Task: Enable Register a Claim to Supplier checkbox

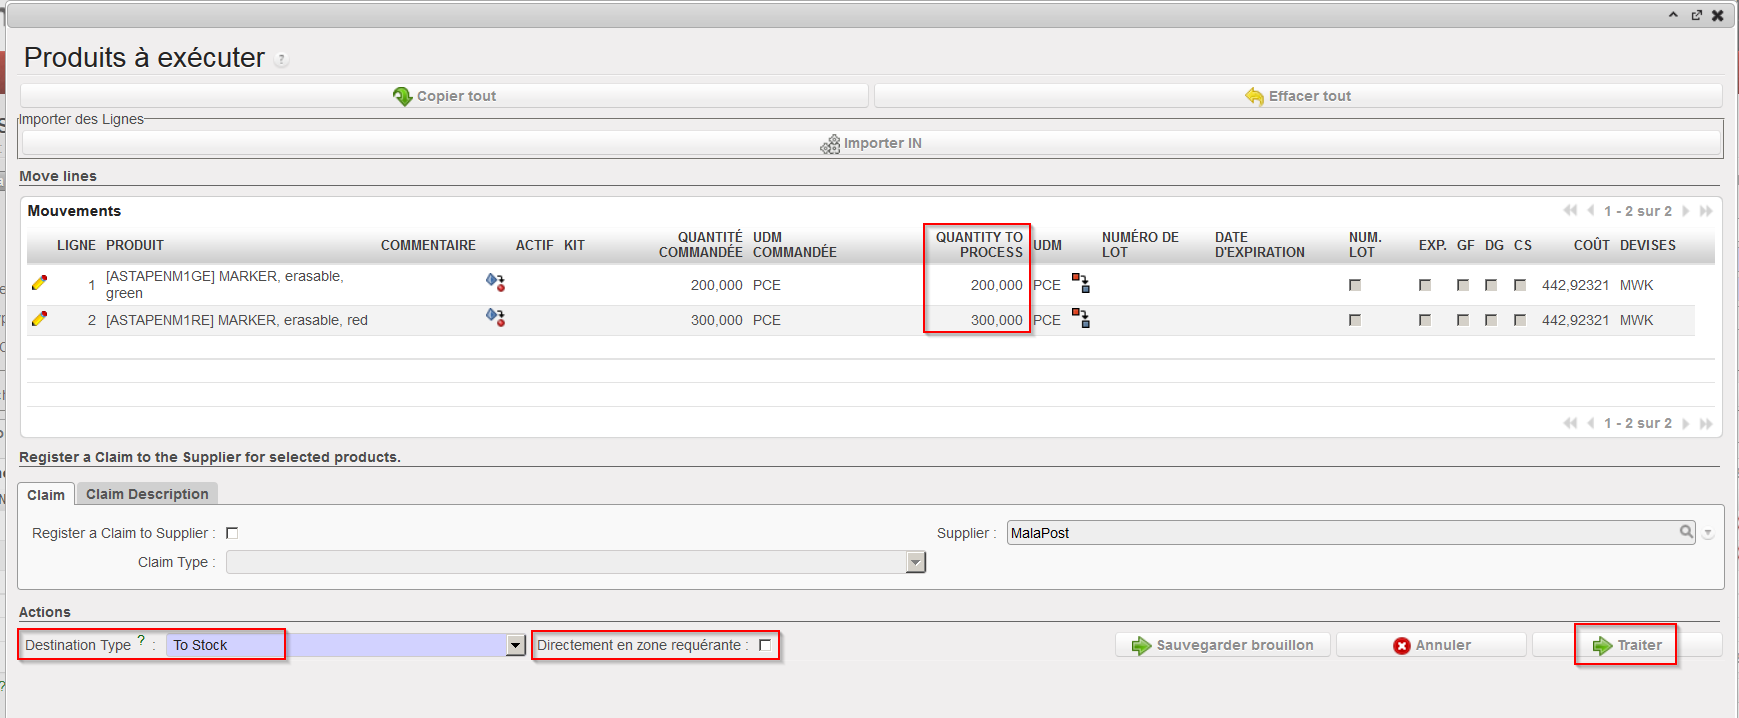Action: click(x=232, y=533)
